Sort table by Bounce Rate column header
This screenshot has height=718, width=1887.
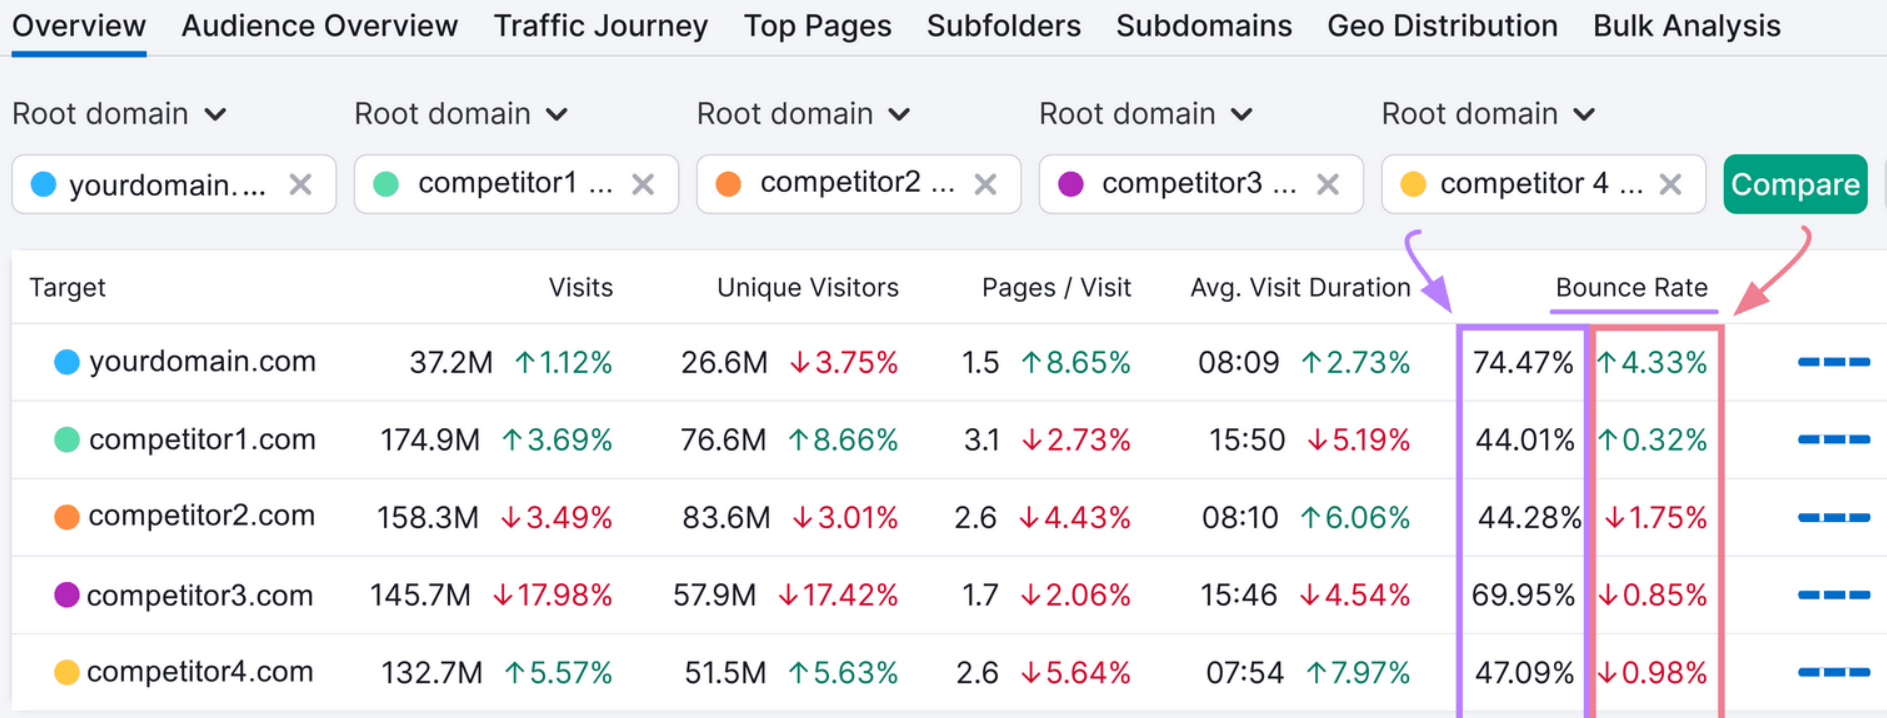1630,288
